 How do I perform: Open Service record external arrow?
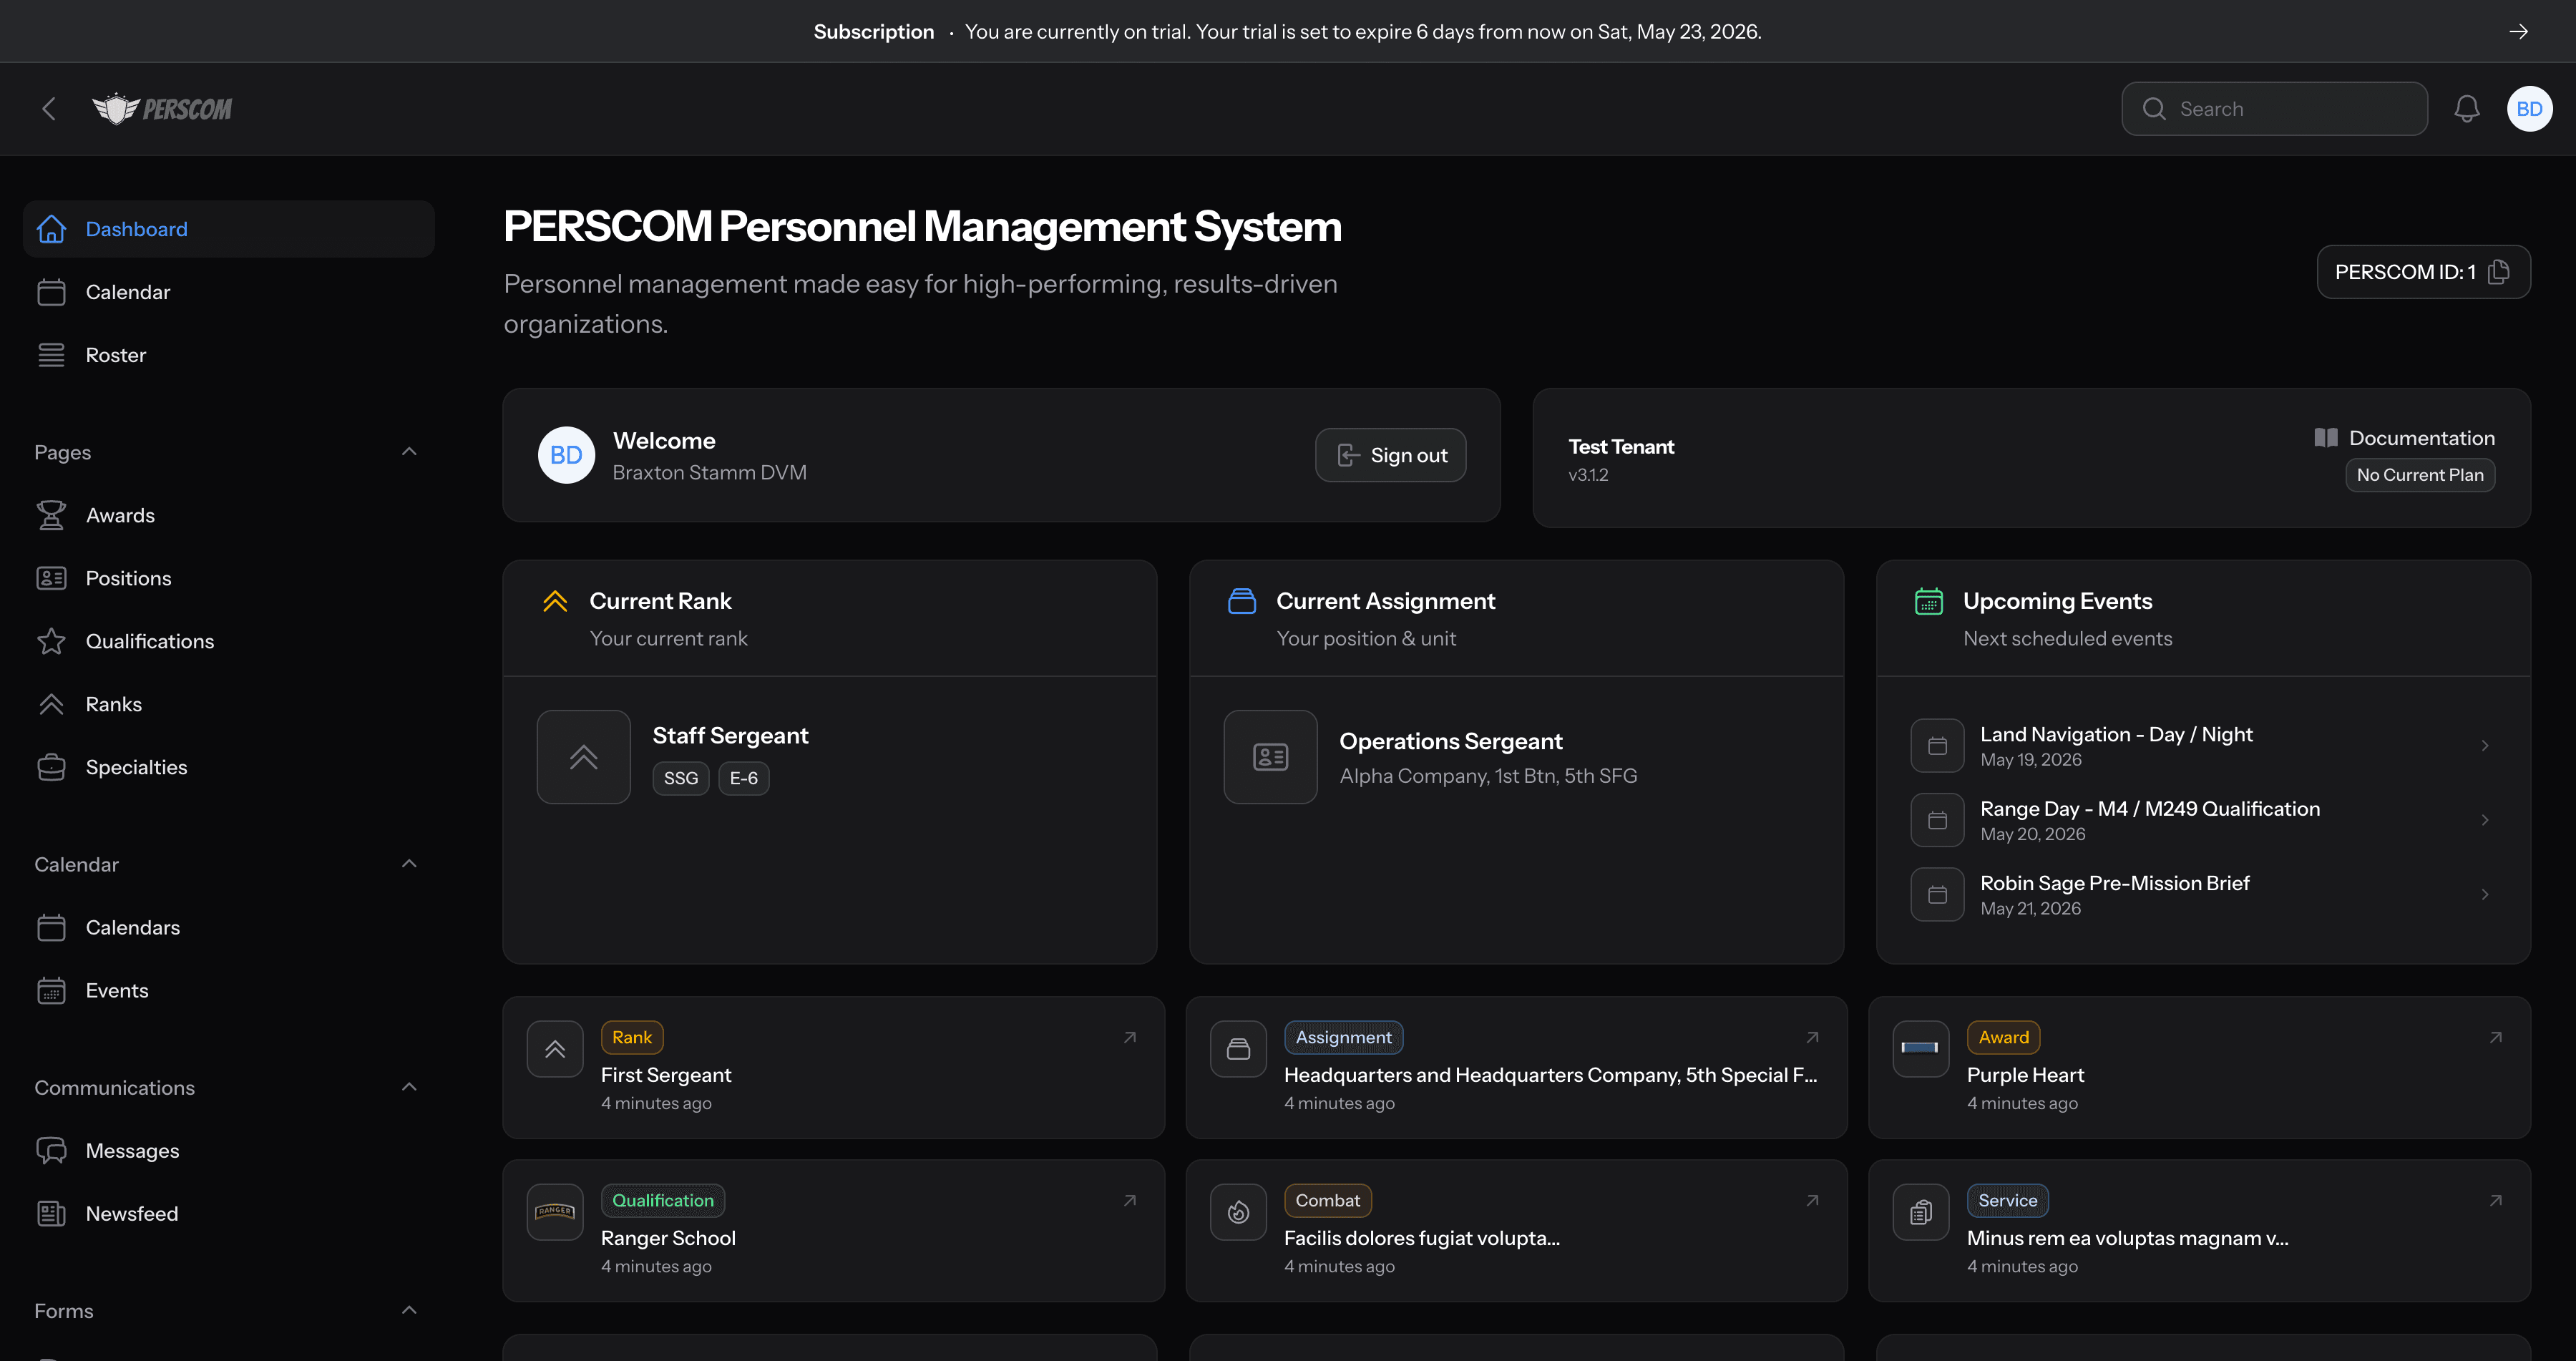pyautogui.click(x=2496, y=1201)
